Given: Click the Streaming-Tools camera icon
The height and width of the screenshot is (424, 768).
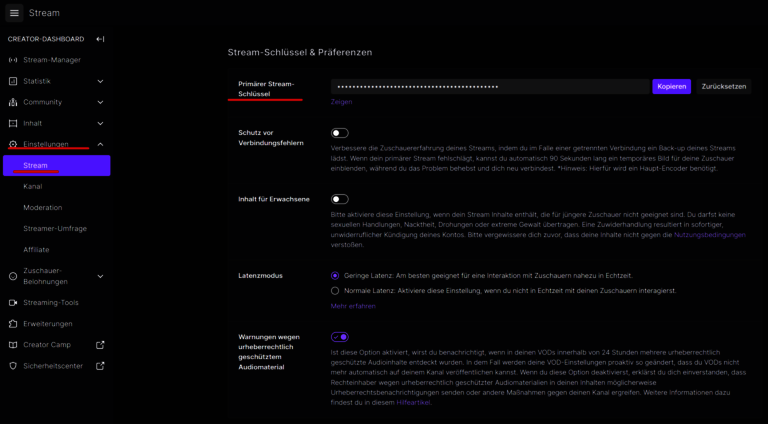Looking at the screenshot, I should click(13, 303).
